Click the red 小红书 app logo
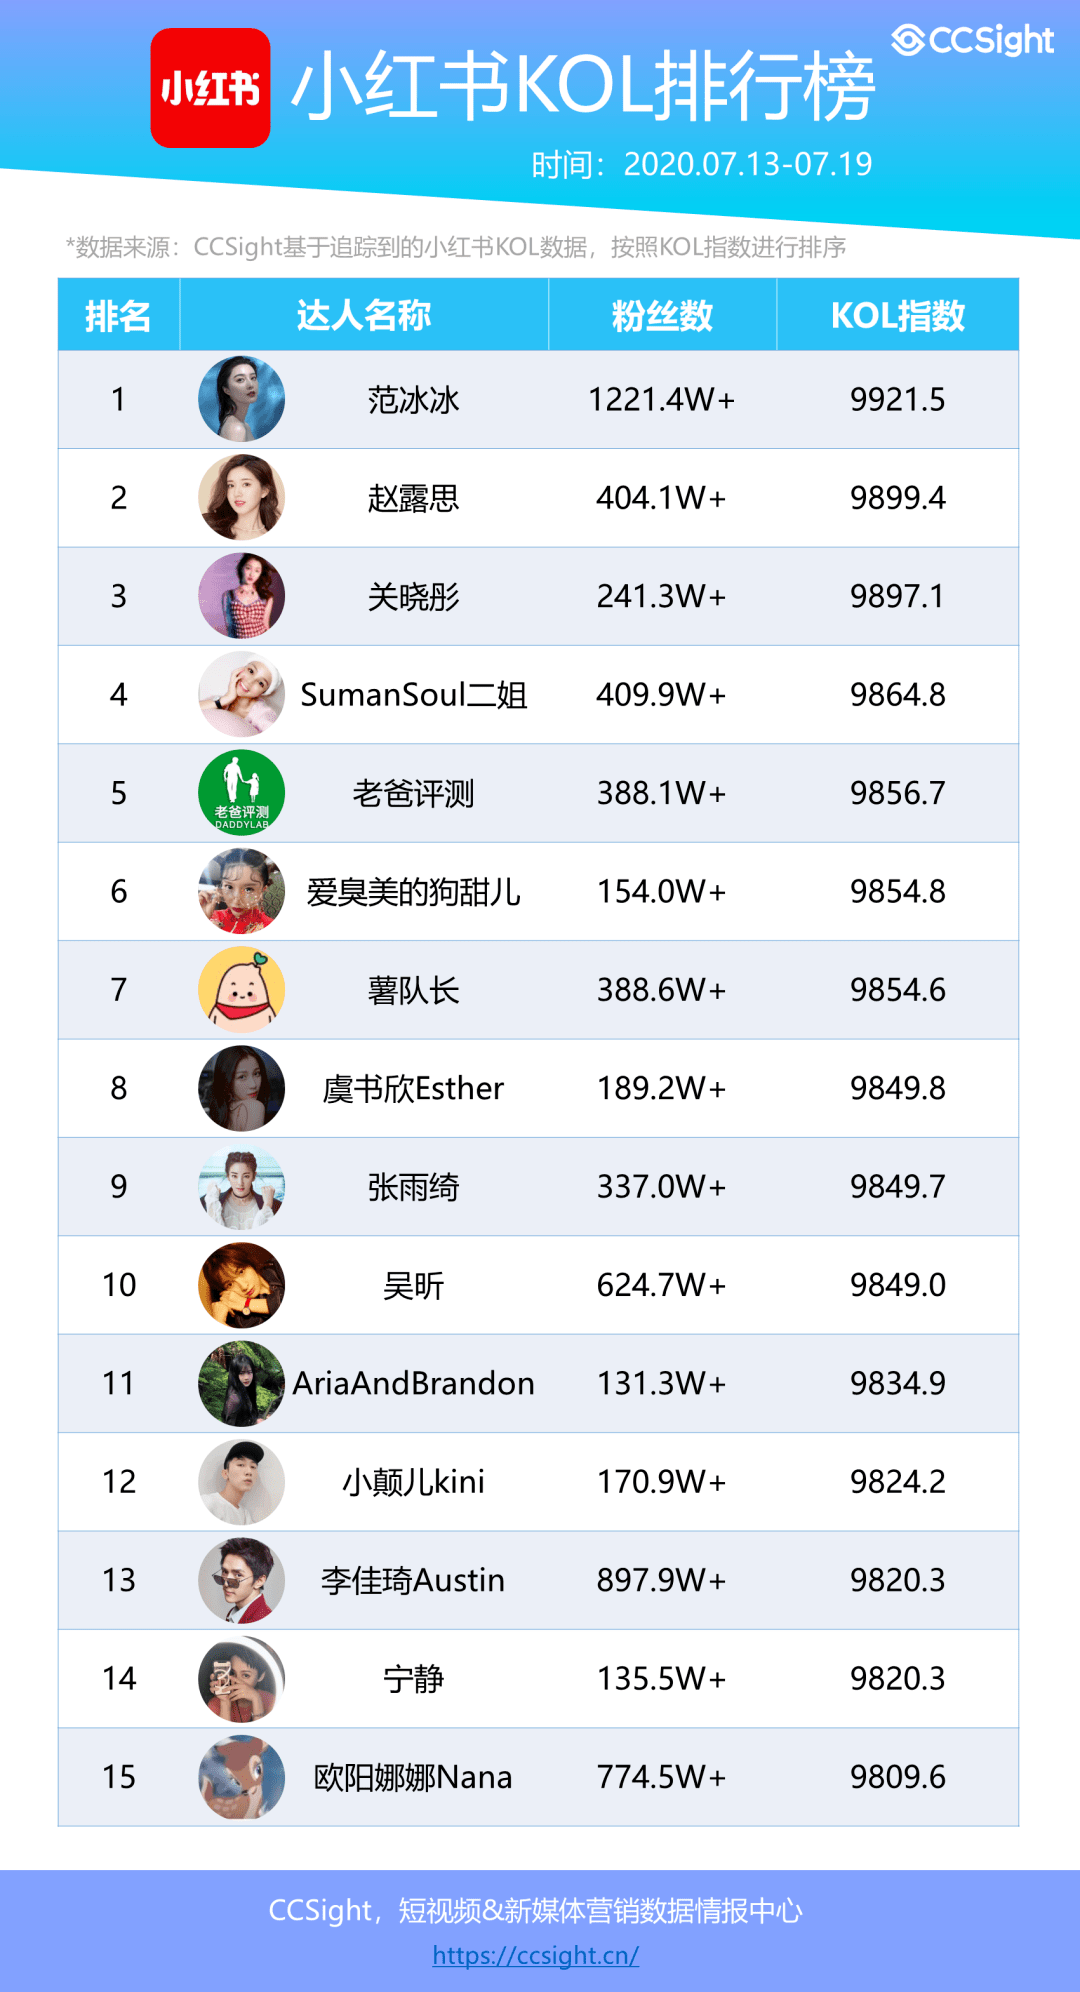 pyautogui.click(x=210, y=88)
